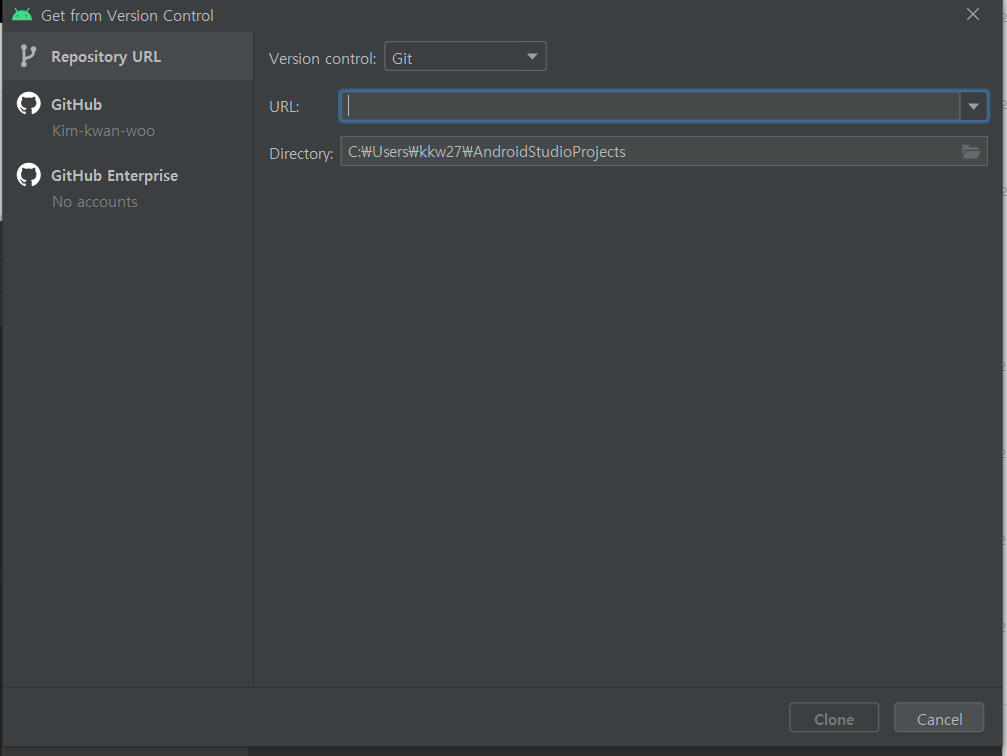Screen dimensions: 1007x756
Task: Expand the URL history dropdown arrow
Action: point(972,105)
